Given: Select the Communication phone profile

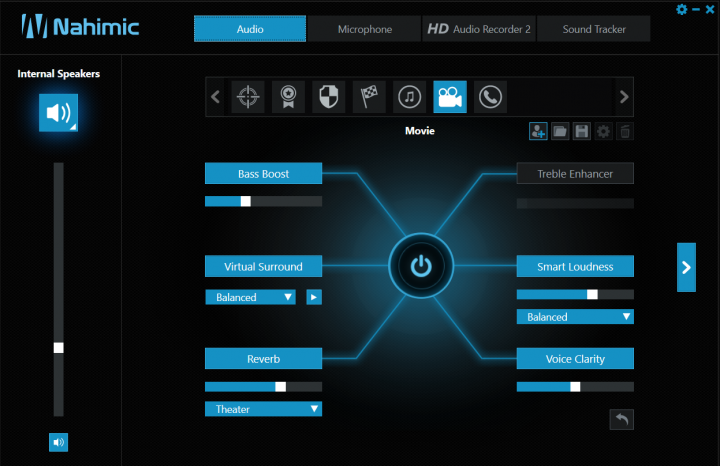Looking at the screenshot, I should point(490,97).
